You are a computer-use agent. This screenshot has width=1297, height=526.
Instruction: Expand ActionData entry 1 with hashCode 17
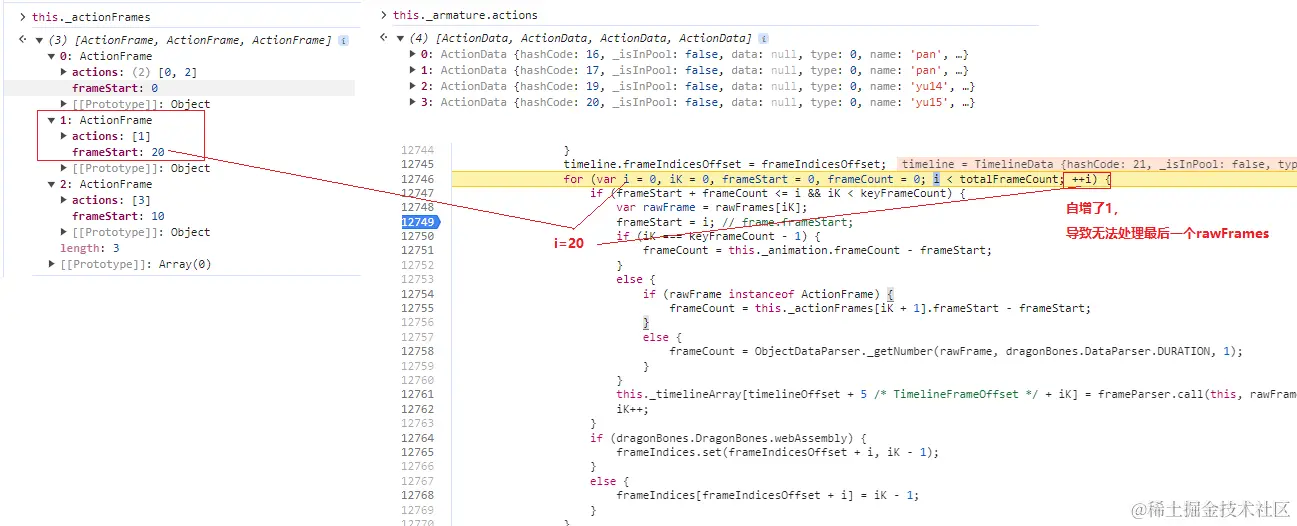click(x=414, y=70)
